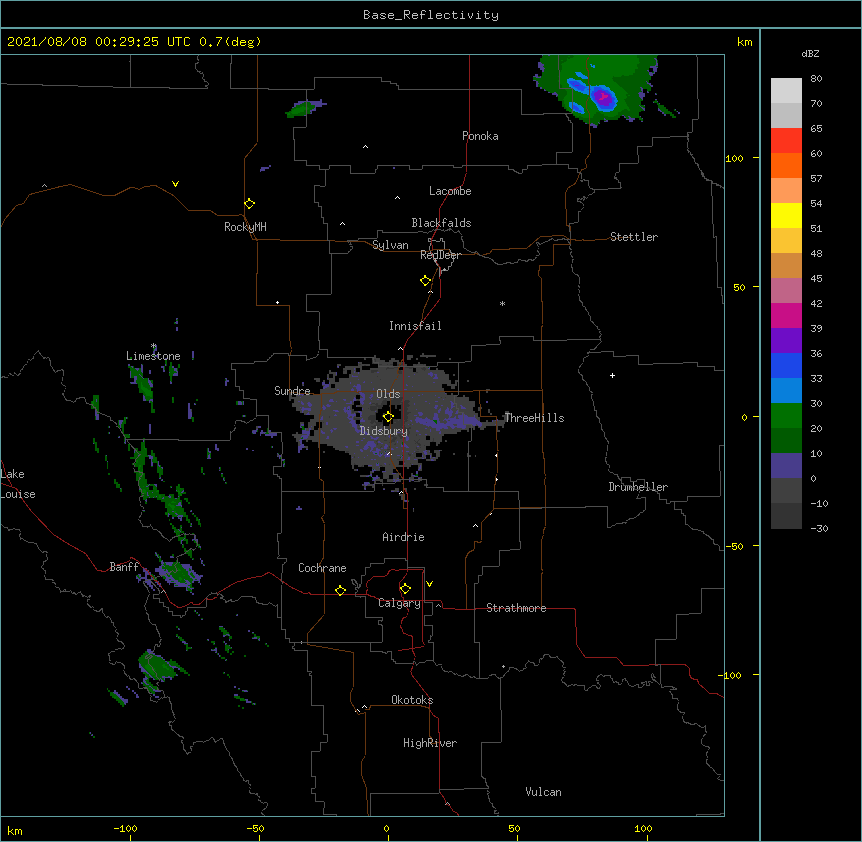This screenshot has height=842, width=862.
Task: Click the Lacombe city label
Action: (450, 191)
